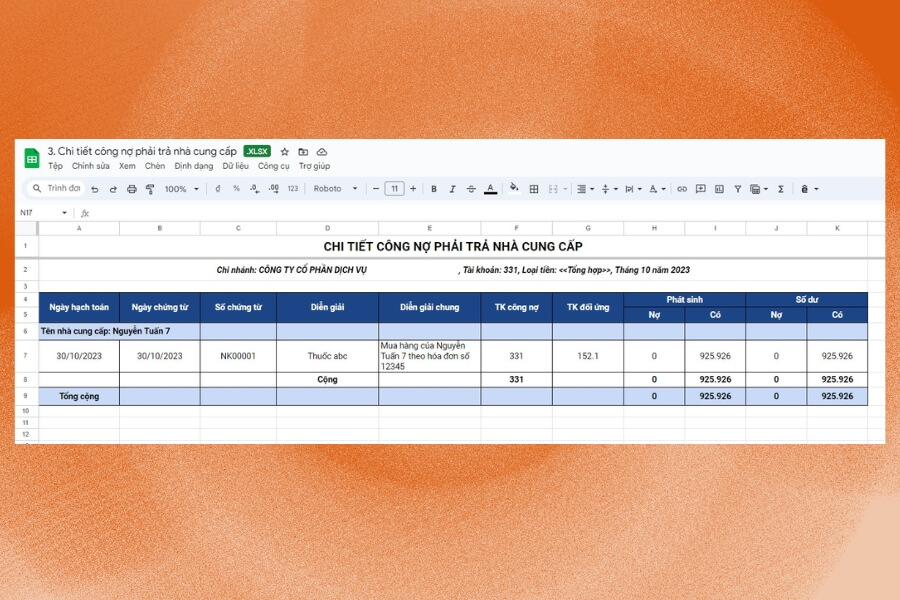The image size is (900, 600).
Task: Open the Dữ liệu menu
Action: coord(235,166)
